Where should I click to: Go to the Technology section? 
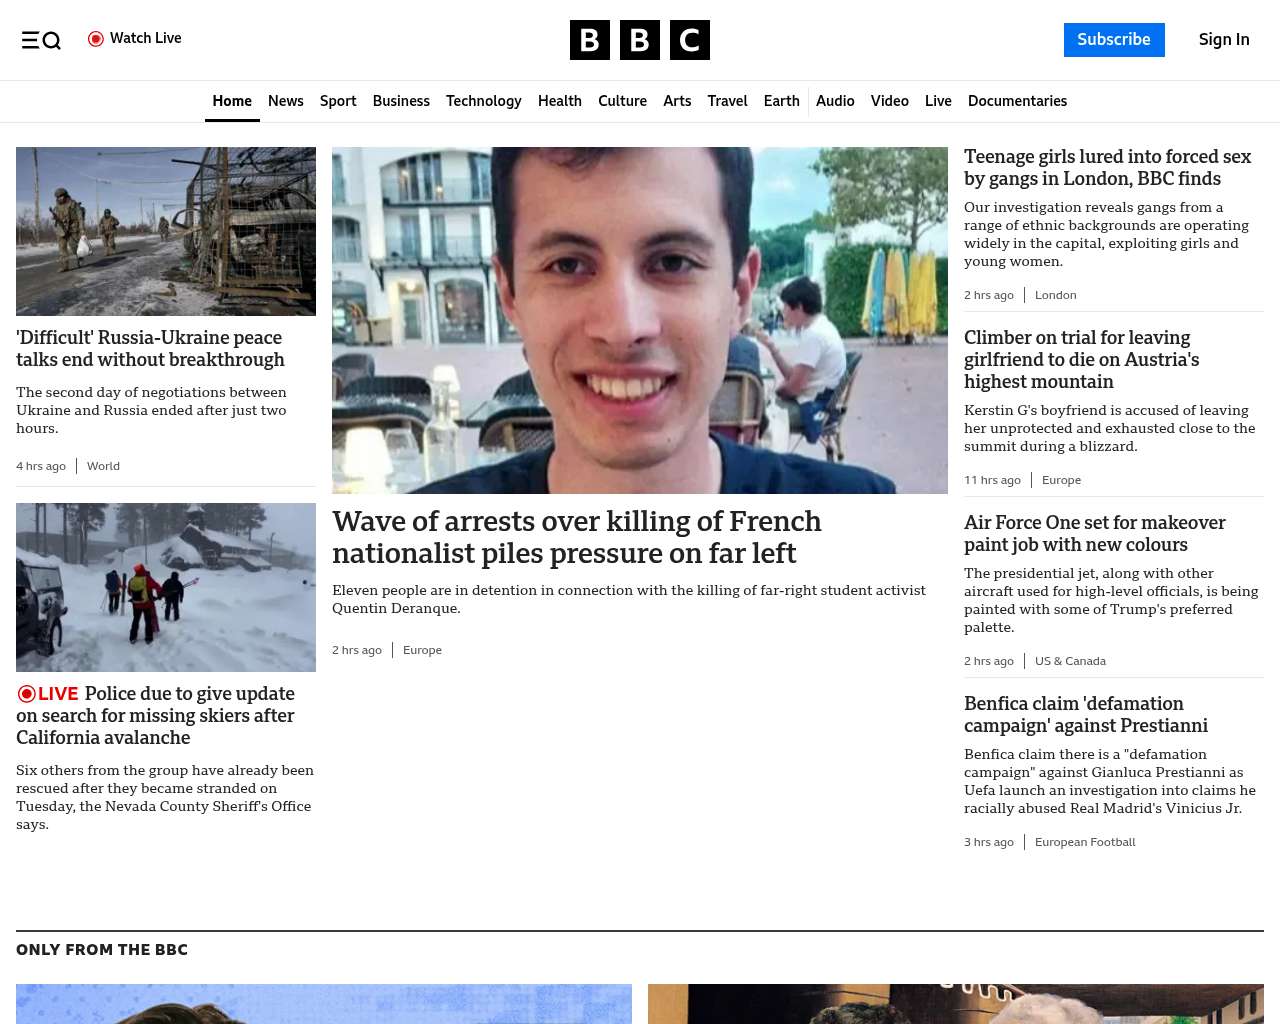(x=483, y=101)
